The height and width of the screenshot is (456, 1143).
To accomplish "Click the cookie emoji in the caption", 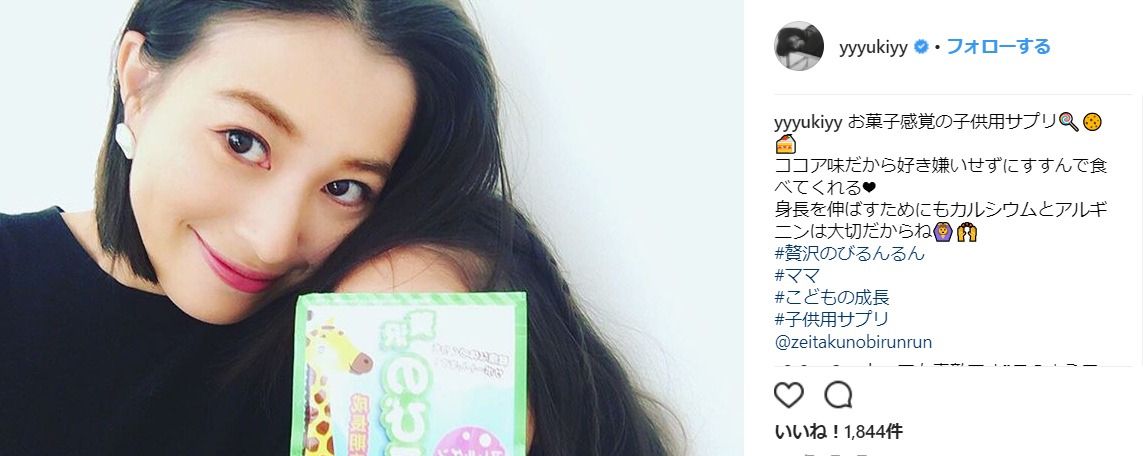I will click(x=1091, y=122).
